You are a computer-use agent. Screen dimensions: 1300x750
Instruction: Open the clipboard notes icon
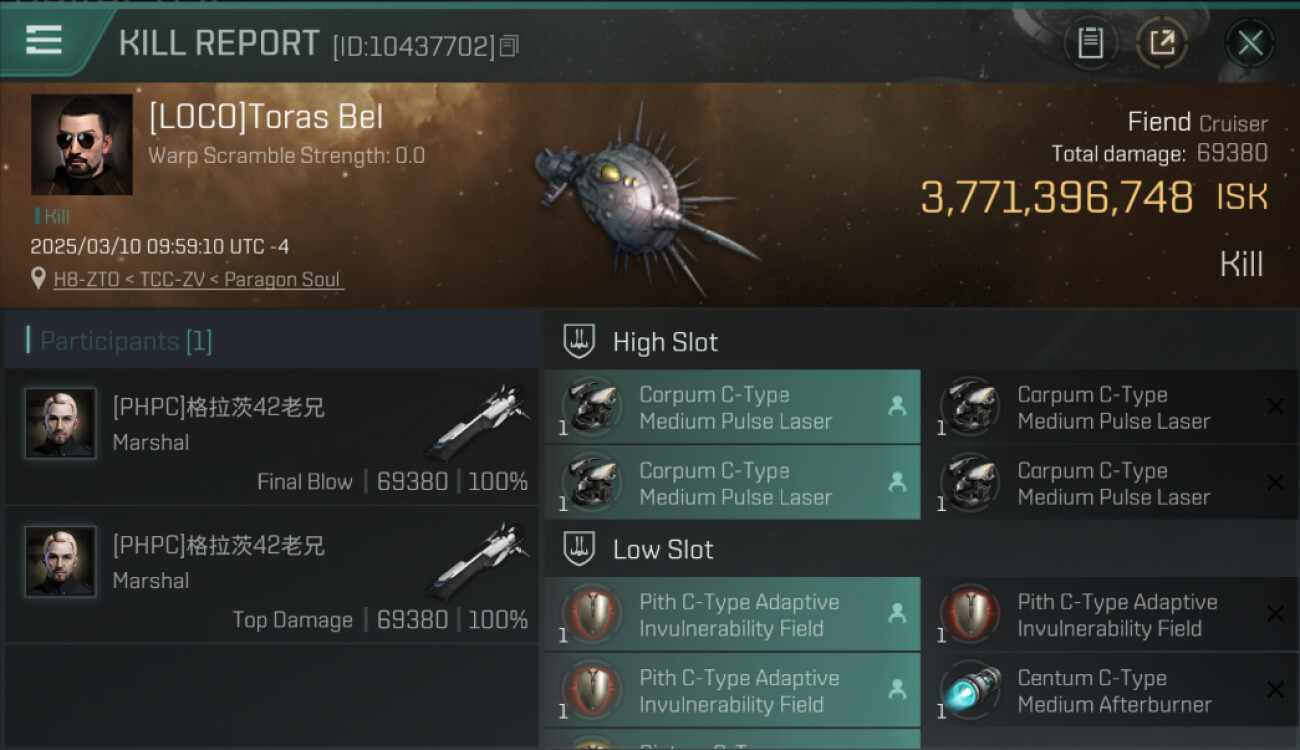point(1090,43)
